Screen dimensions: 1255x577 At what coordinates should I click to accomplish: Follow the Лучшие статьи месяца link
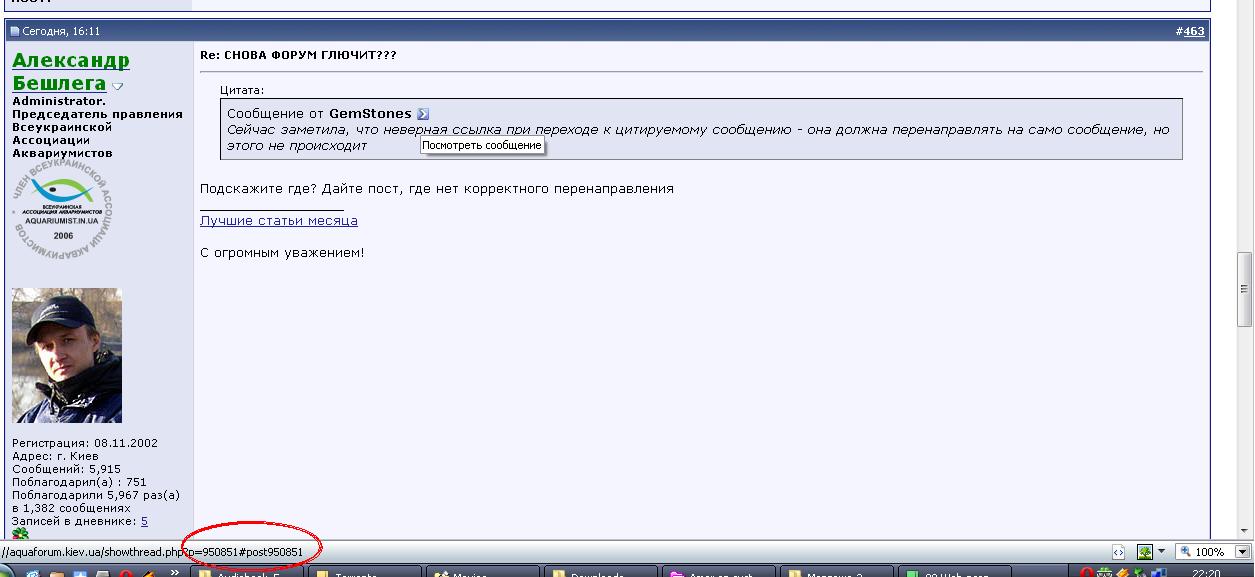click(x=278, y=220)
